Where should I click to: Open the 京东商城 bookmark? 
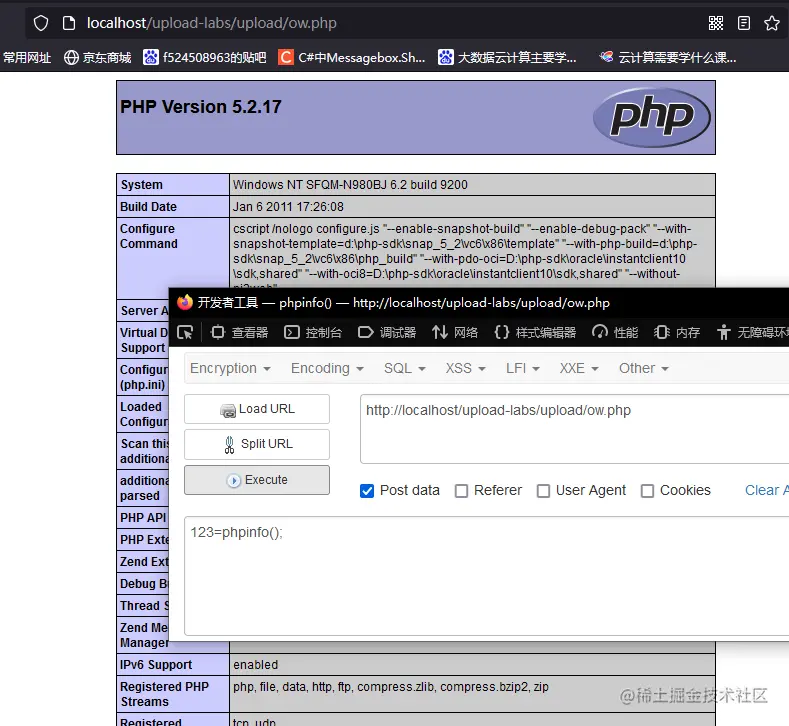click(98, 57)
